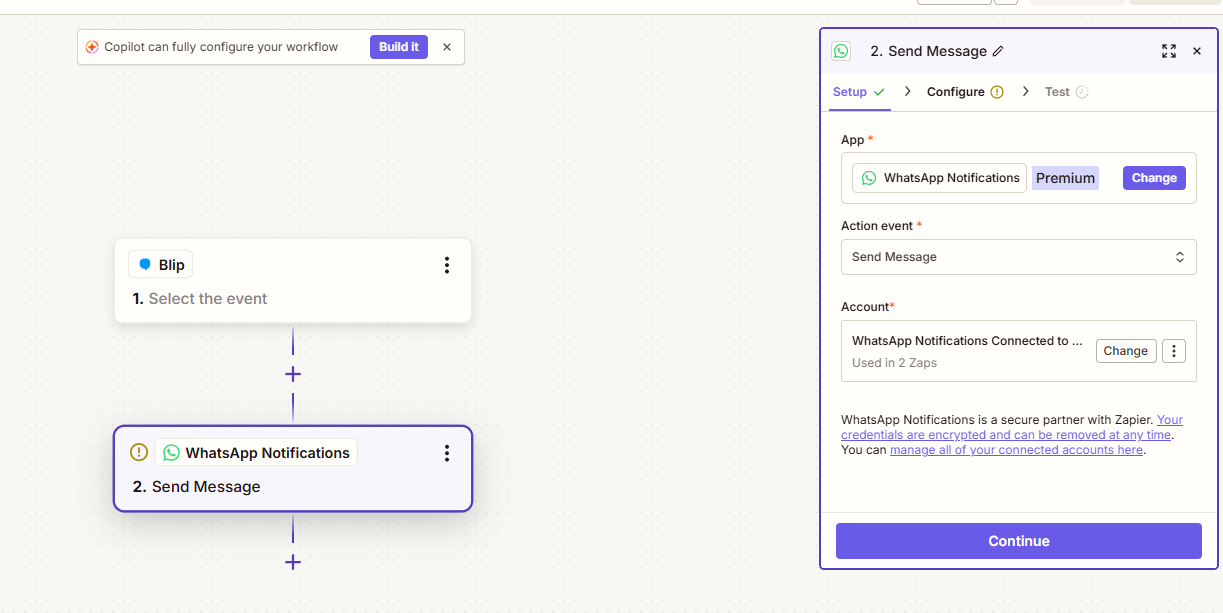Click the Premium badge
The height and width of the screenshot is (613, 1223).
(1065, 178)
